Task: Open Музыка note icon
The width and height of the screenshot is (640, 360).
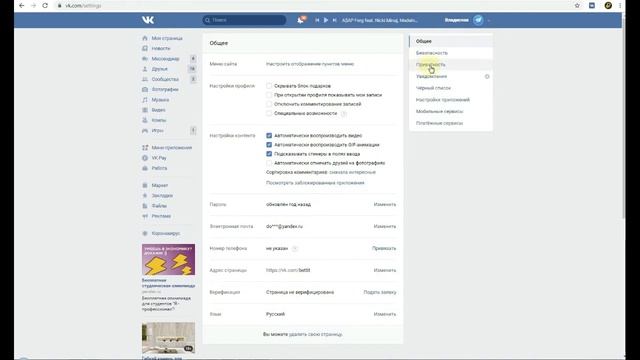Action: click(145, 100)
